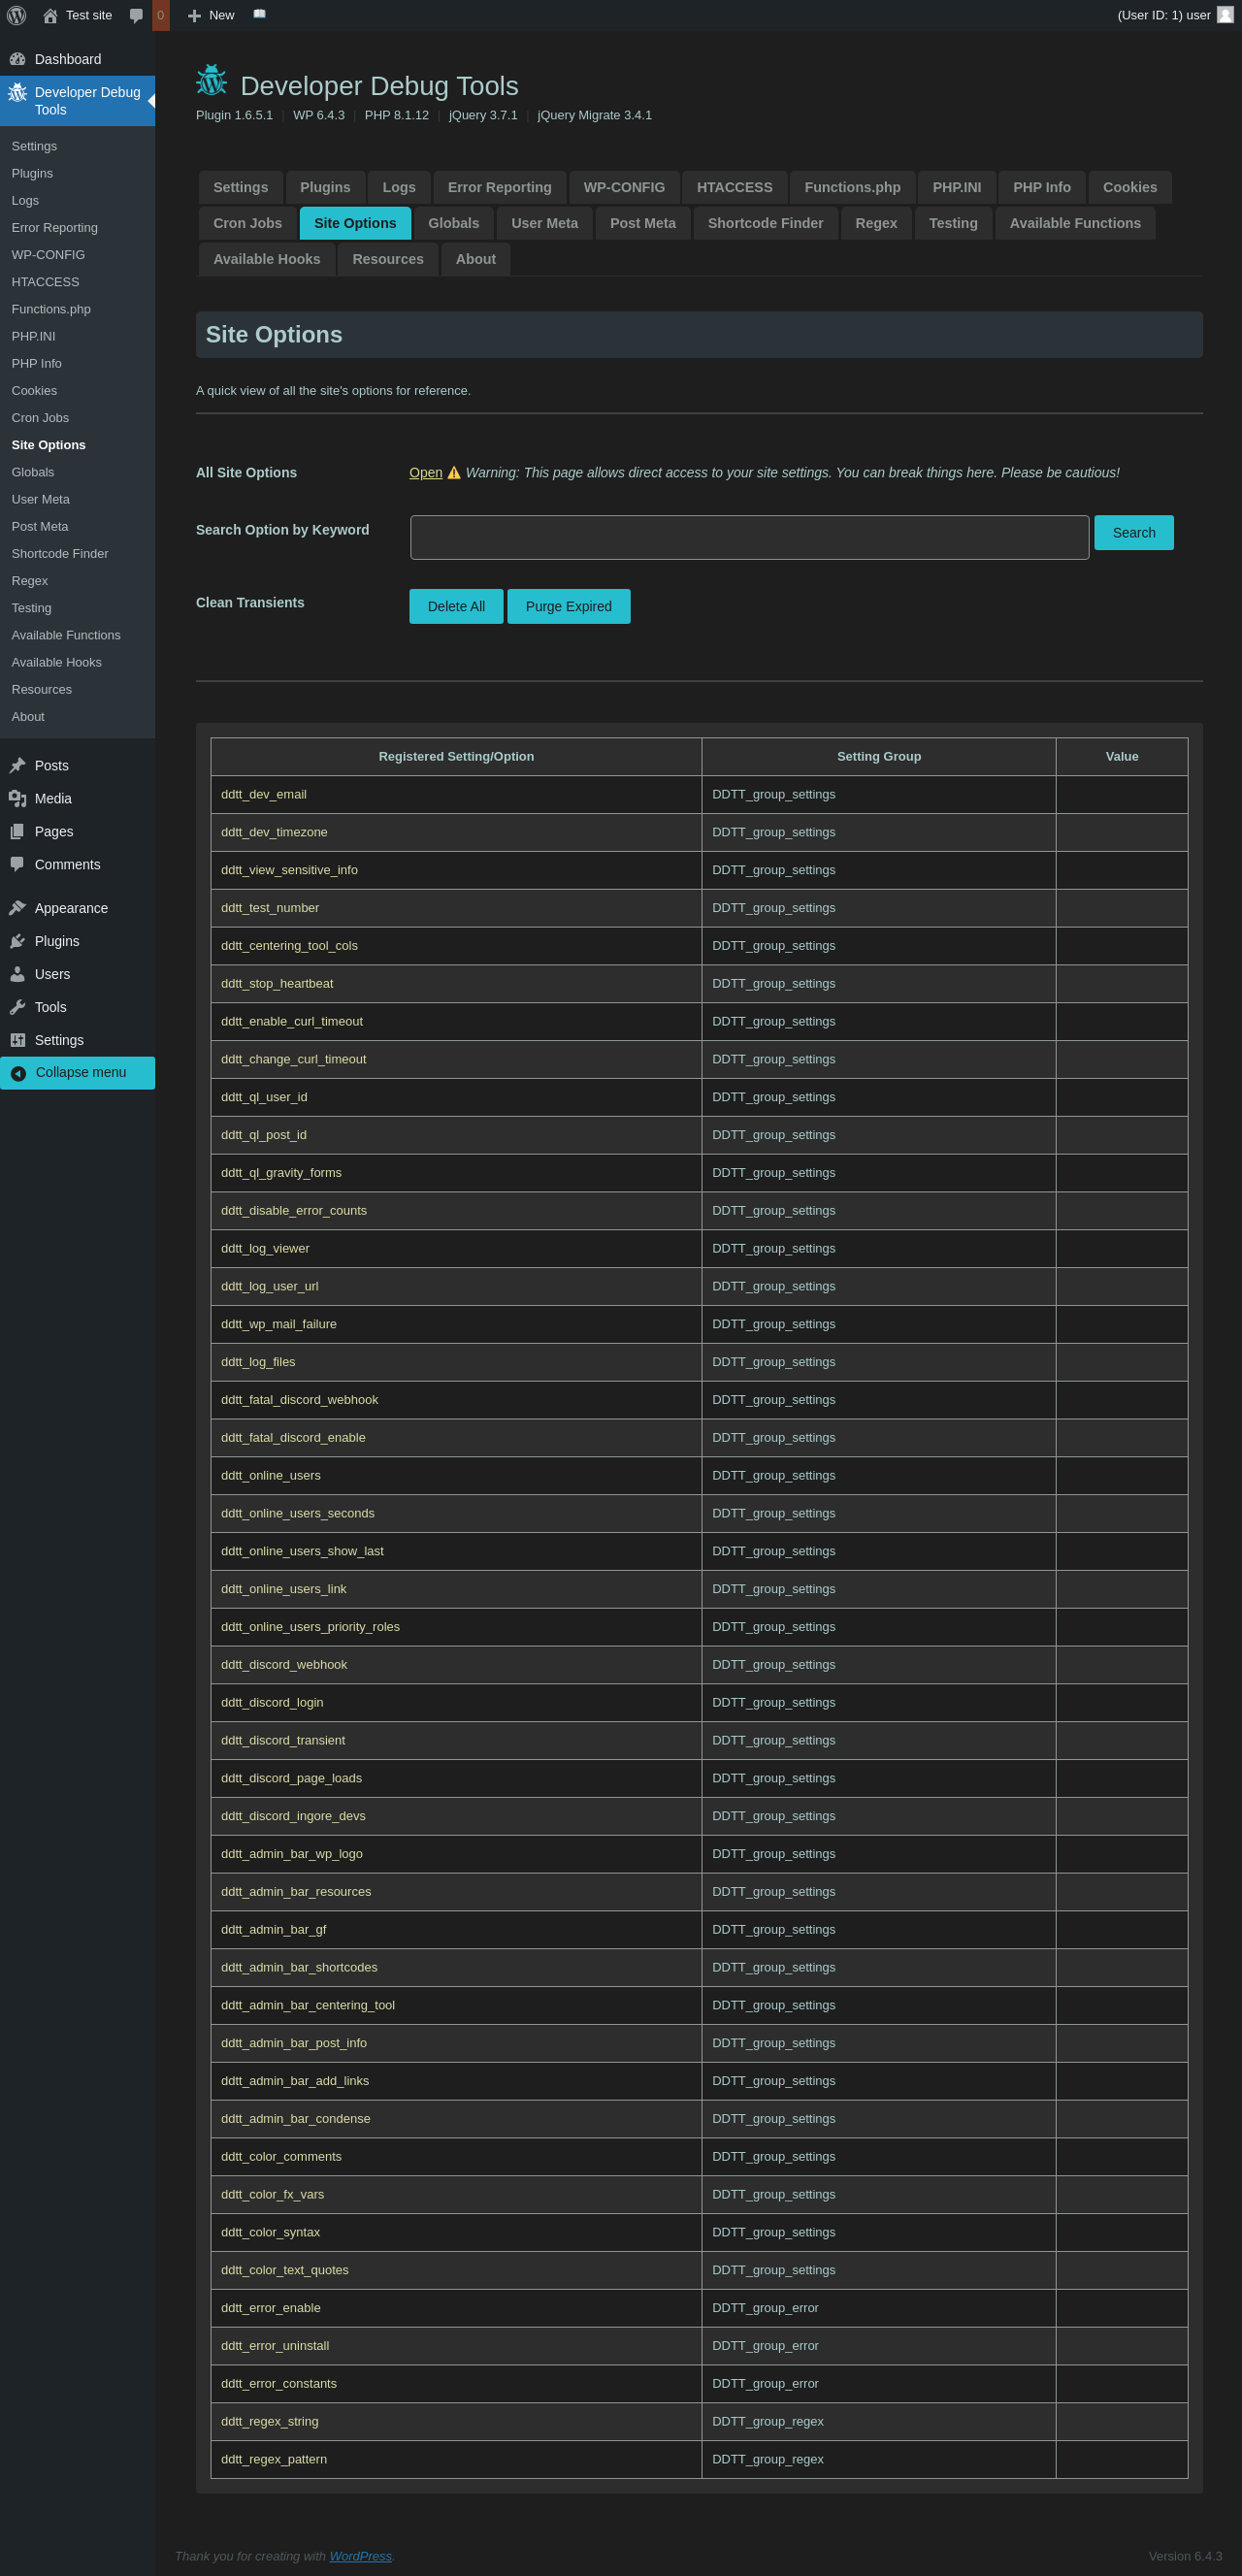1242x2576 pixels.
Task: Switch to the Error Reporting tab
Action: [499, 187]
